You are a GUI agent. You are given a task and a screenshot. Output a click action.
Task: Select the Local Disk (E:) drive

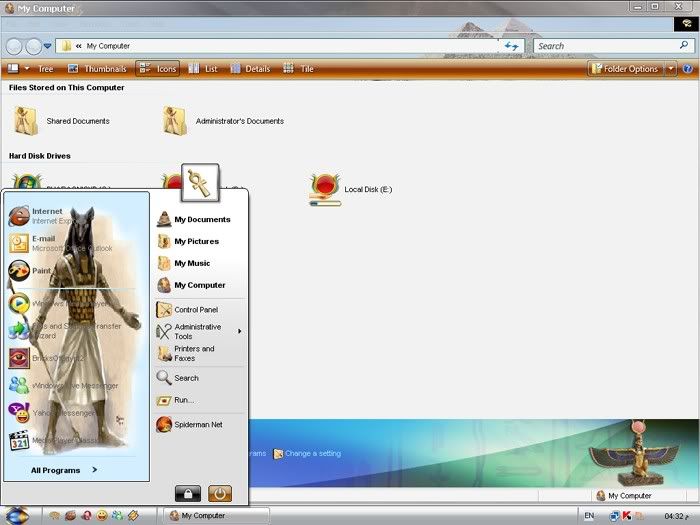click(x=351, y=189)
